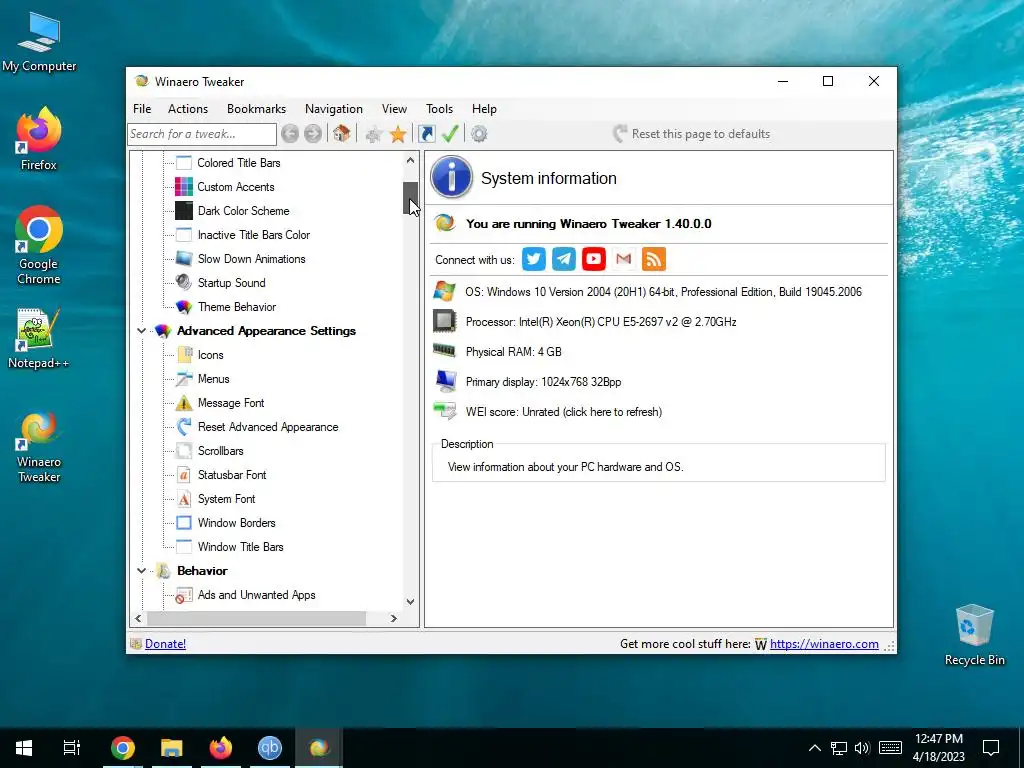The height and width of the screenshot is (768, 1024).
Task: Select the Statusbar Font tweak
Action: coord(232,475)
